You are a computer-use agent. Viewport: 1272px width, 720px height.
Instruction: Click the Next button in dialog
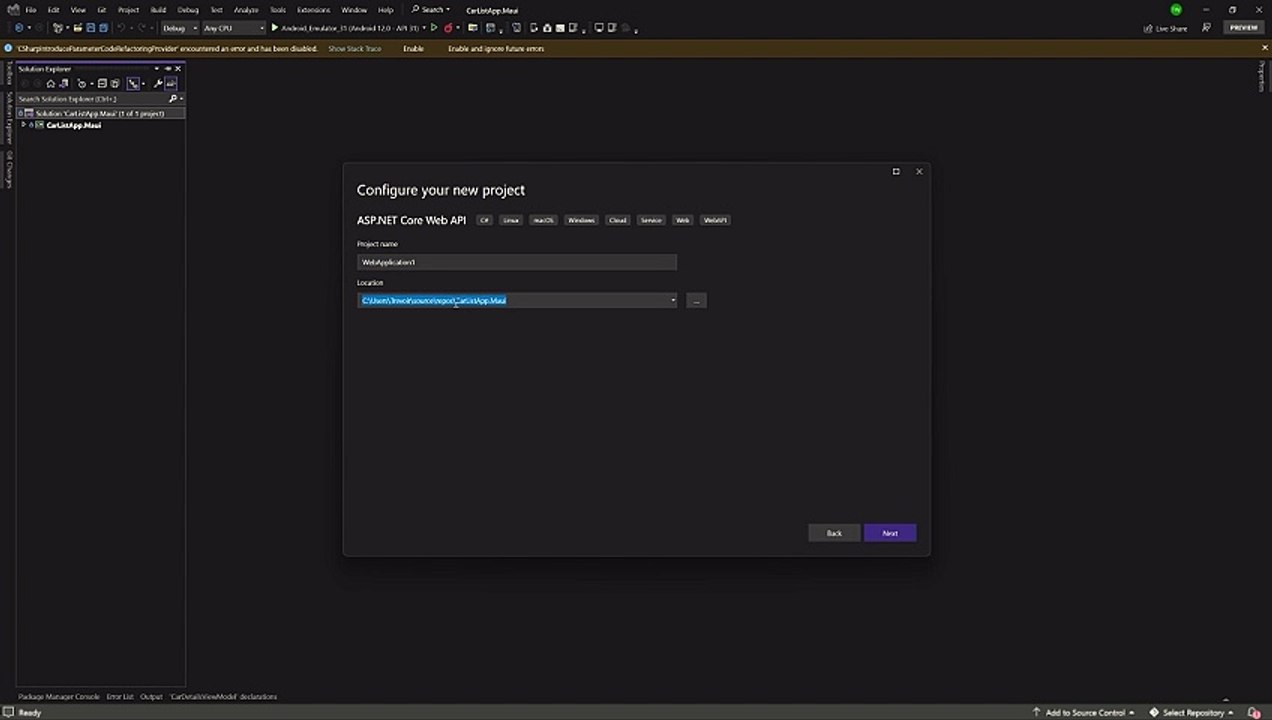pos(890,533)
